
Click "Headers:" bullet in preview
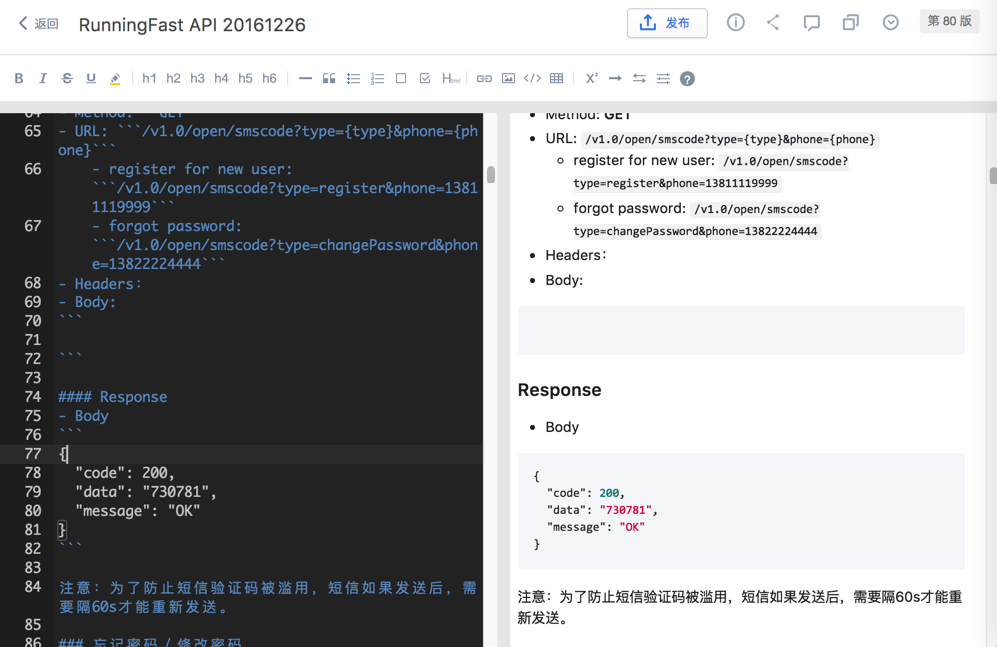[x=576, y=255]
